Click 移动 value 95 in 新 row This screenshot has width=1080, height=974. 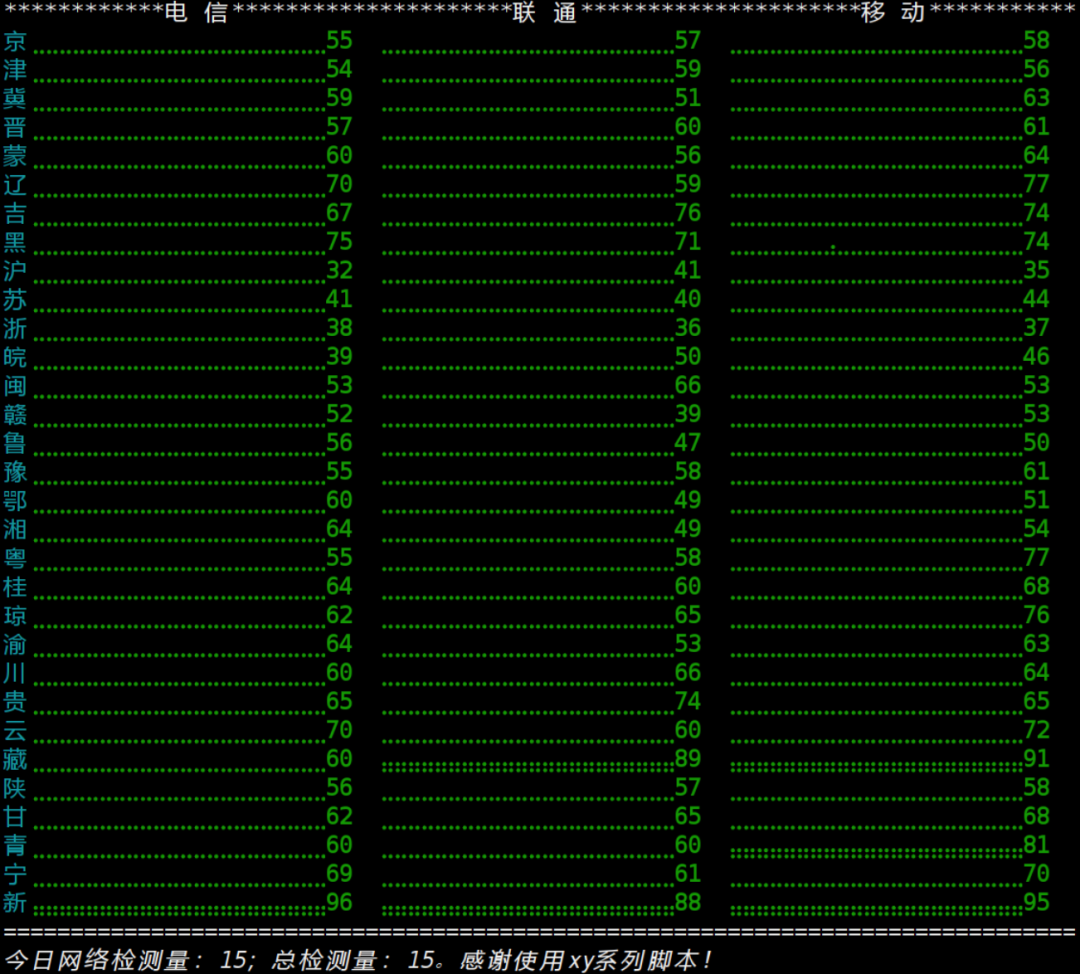1036,902
